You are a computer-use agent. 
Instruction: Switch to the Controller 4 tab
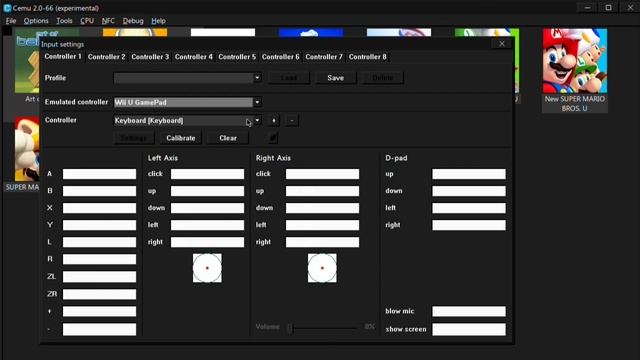coord(193,57)
